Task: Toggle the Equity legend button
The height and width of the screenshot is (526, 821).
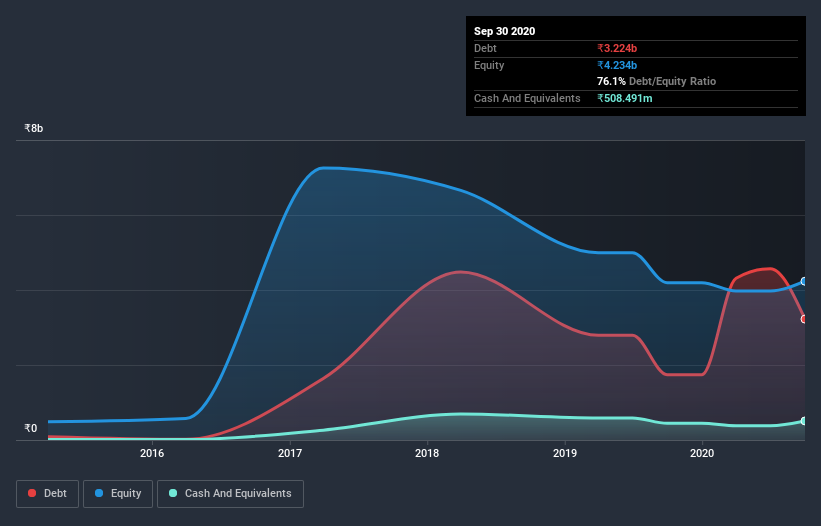Action: tap(118, 494)
